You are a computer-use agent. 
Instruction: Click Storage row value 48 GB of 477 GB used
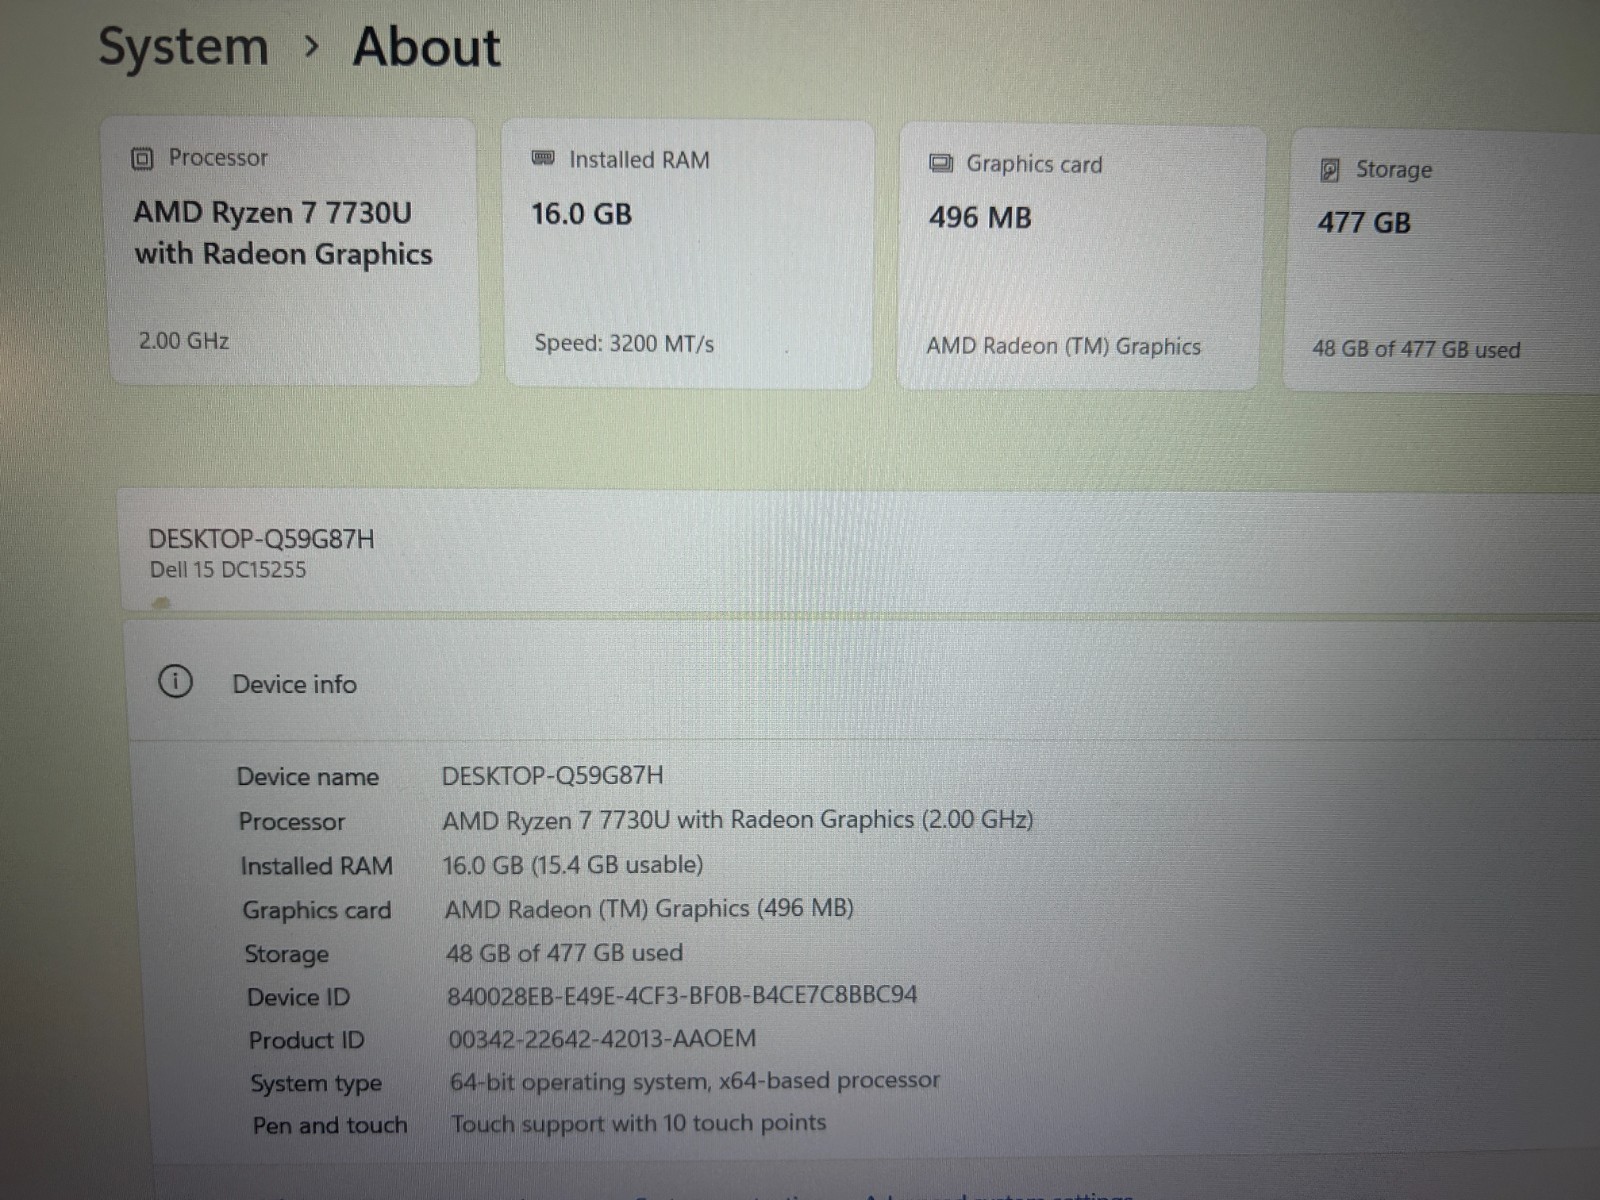pos(564,953)
